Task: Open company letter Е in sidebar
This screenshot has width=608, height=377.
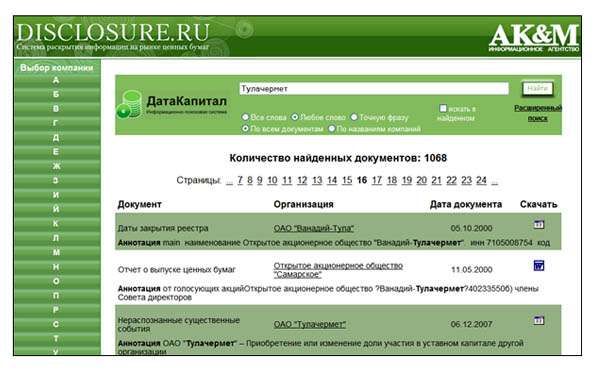Action: 57,152
